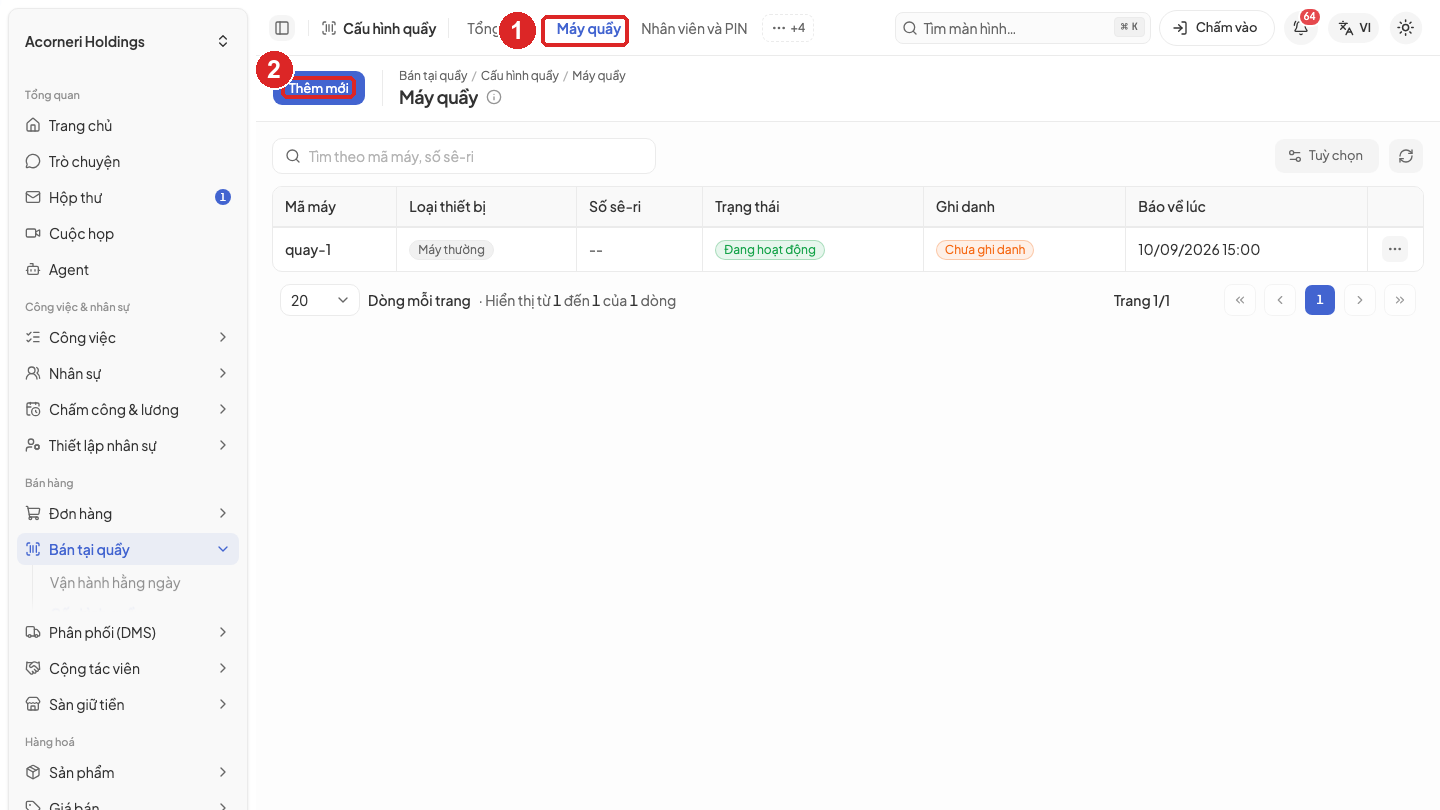Screen dimensions: 1440x810
Task: Open the rows-per-page dropdown
Action: pyautogui.click(x=320, y=300)
